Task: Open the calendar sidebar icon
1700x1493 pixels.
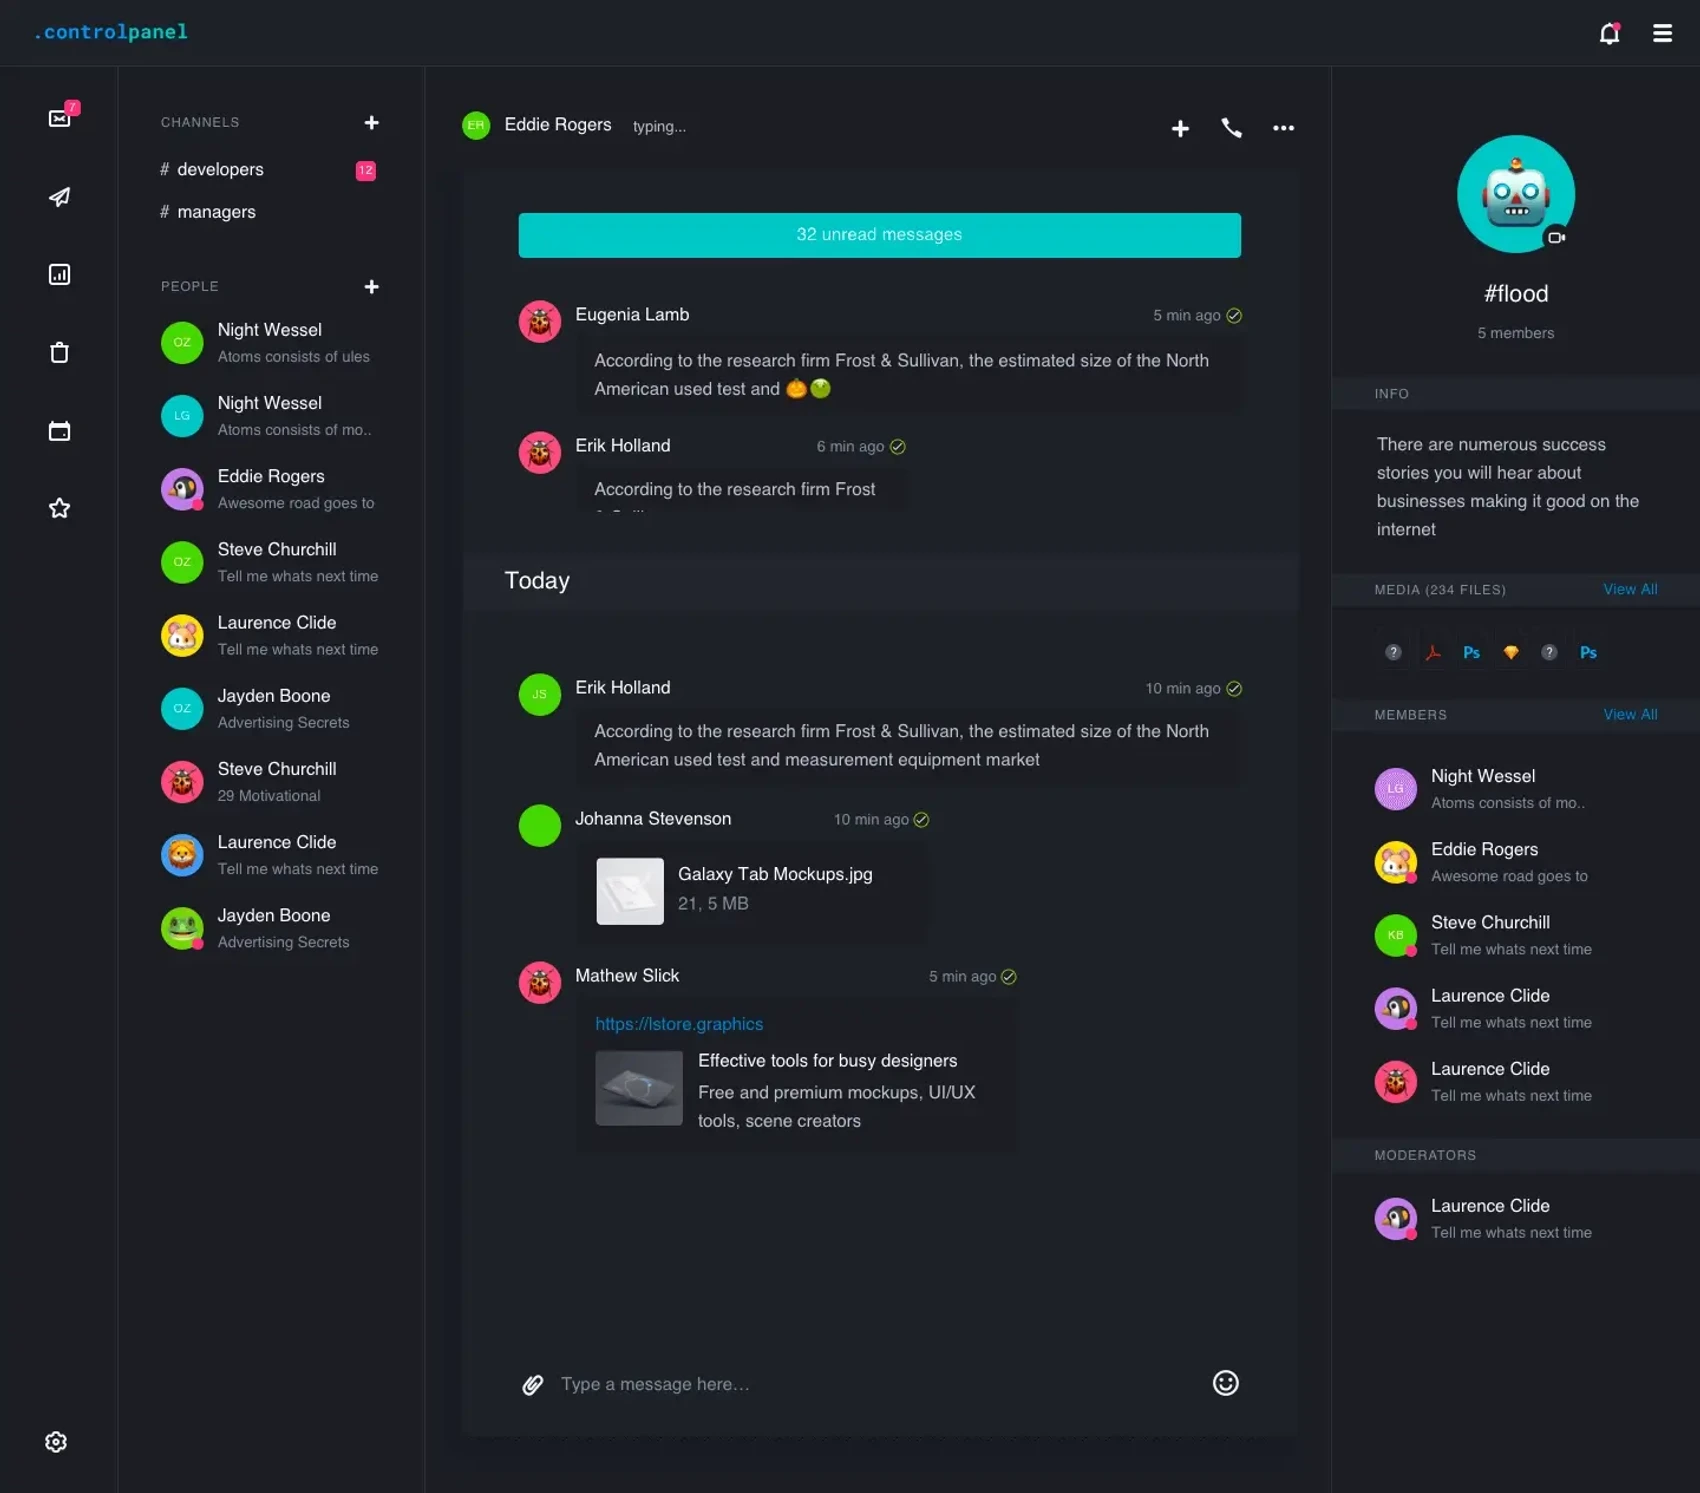Action: pyautogui.click(x=59, y=431)
